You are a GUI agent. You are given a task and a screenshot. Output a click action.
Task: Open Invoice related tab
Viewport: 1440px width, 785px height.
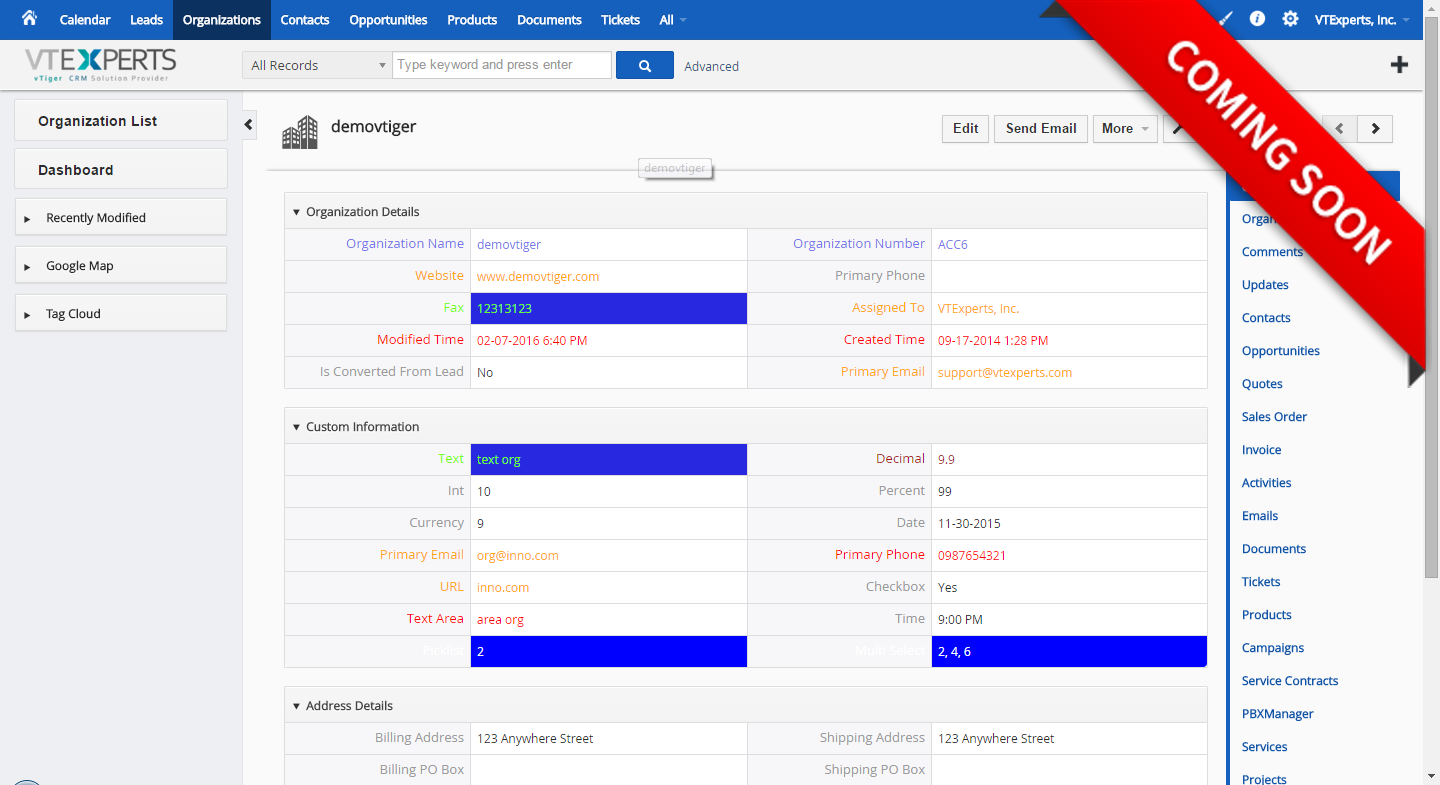pos(1261,450)
